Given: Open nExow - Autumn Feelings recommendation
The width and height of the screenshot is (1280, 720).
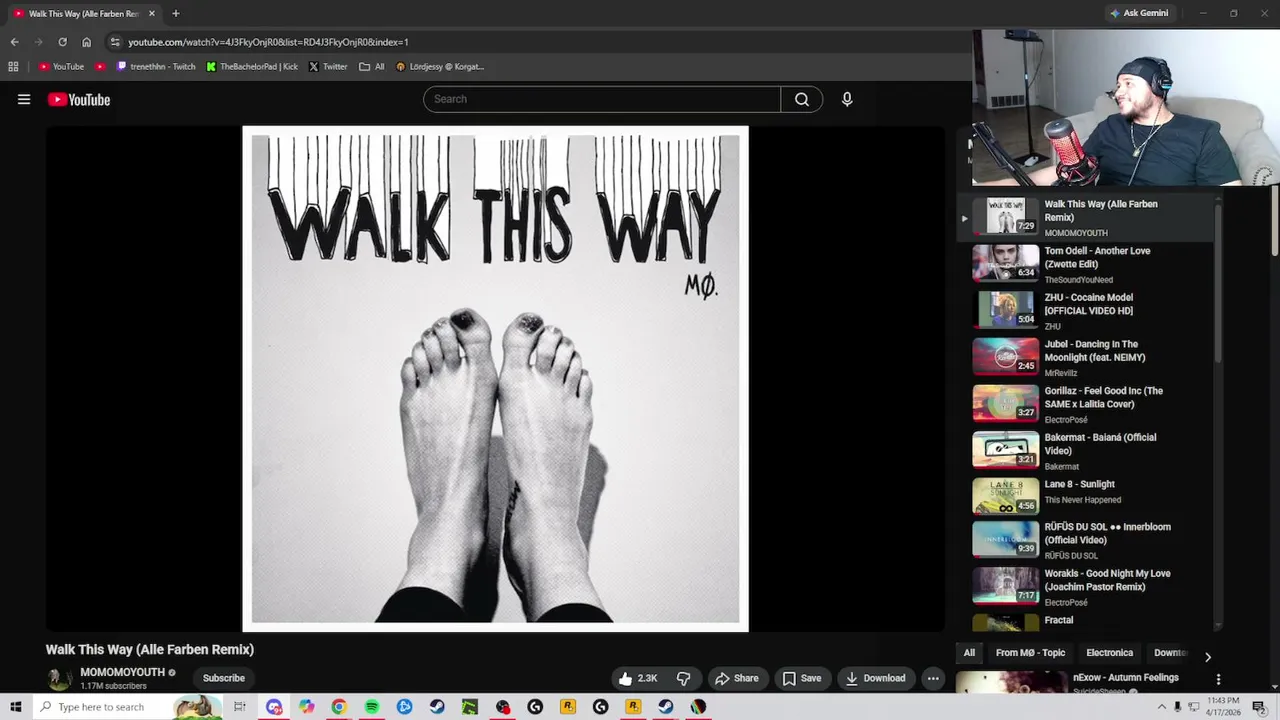Looking at the screenshot, I should click(x=1126, y=678).
